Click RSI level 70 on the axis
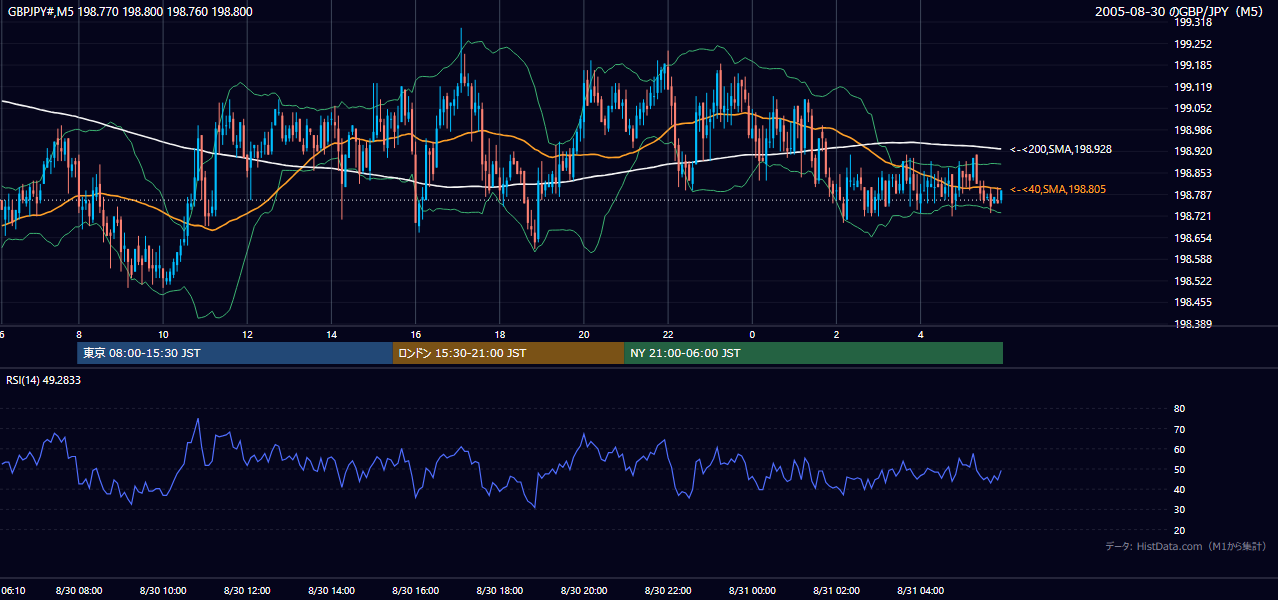The height and width of the screenshot is (600, 1278). [x=1179, y=429]
